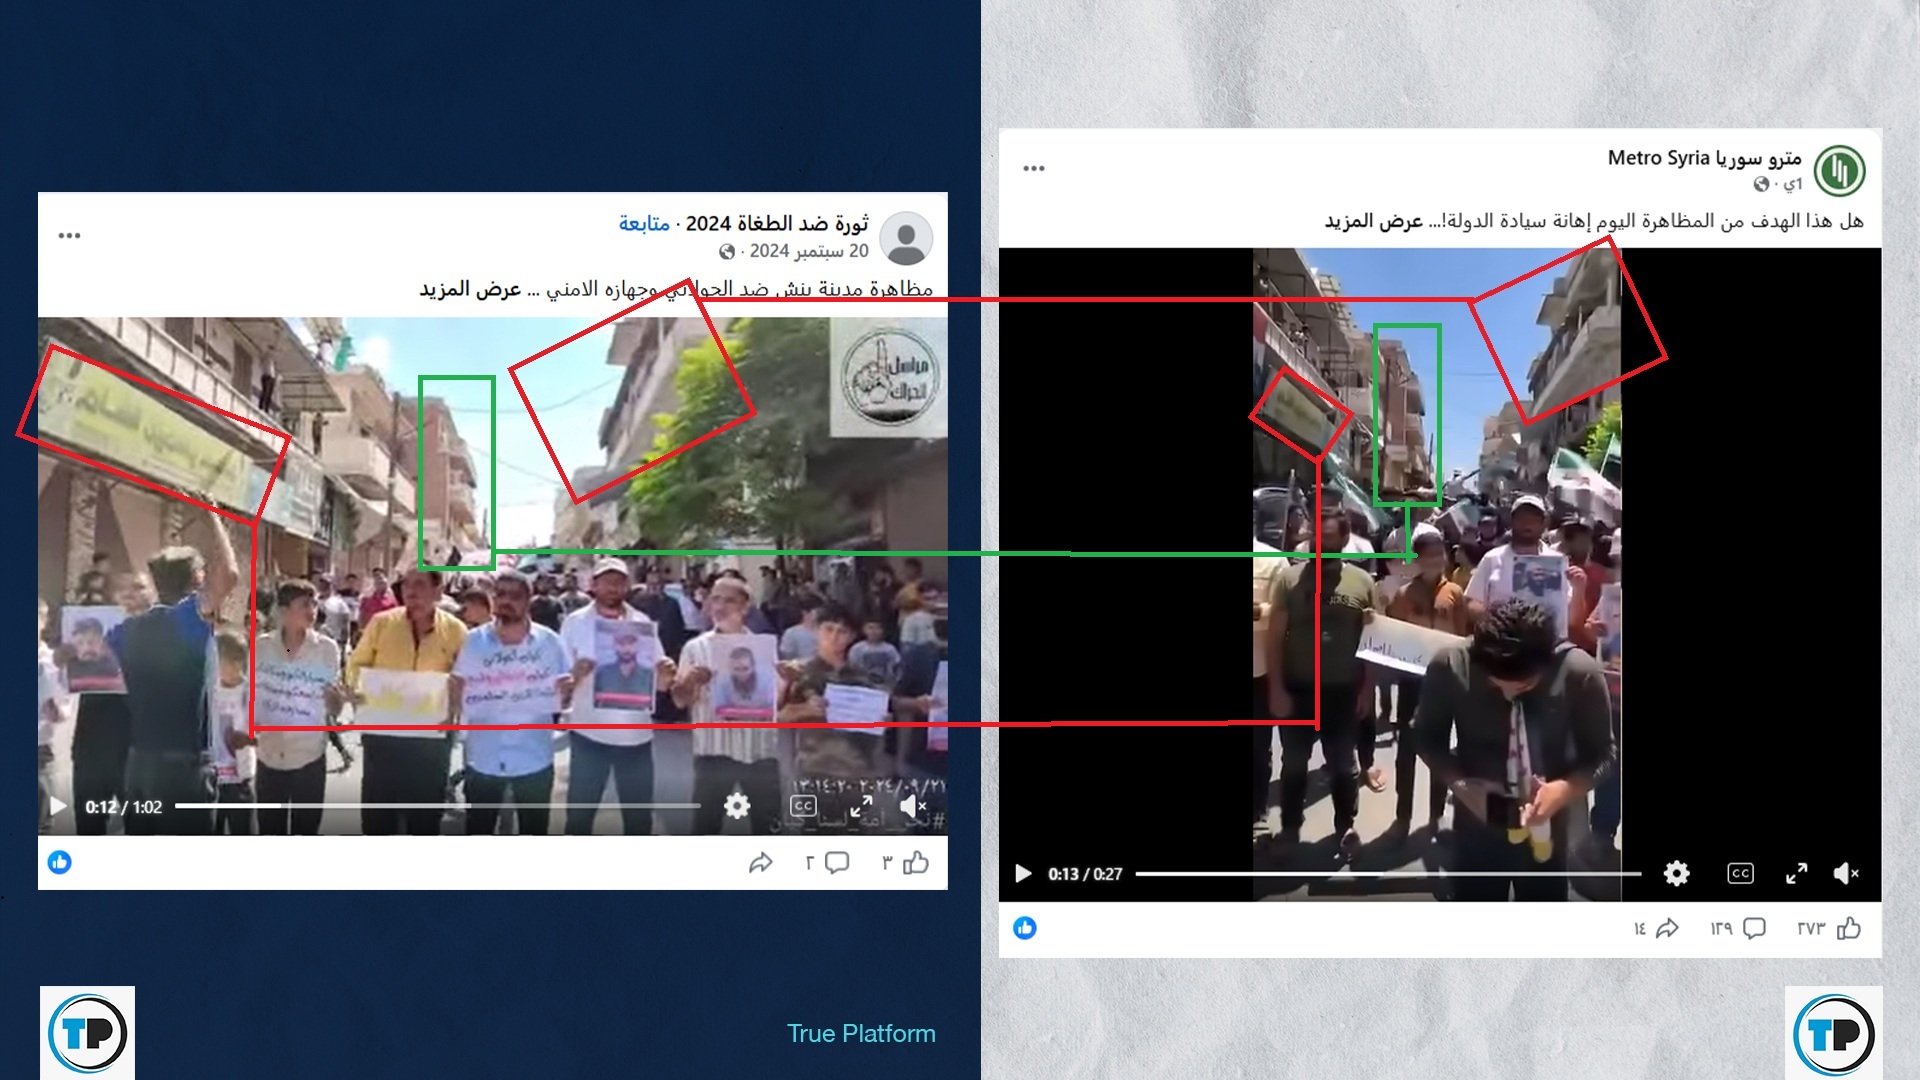
Task: Play the left Facebook video
Action: (58, 806)
